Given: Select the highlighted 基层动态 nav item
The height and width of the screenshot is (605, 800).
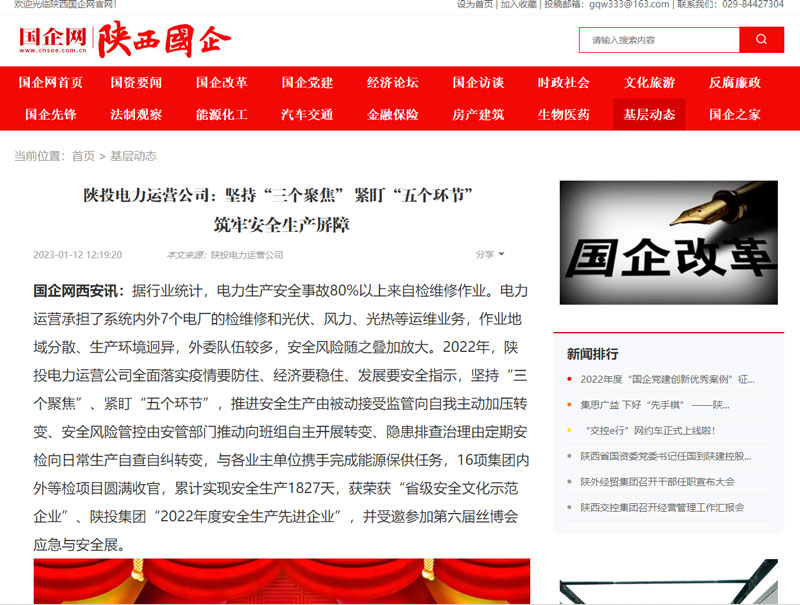Looking at the screenshot, I should (649, 114).
